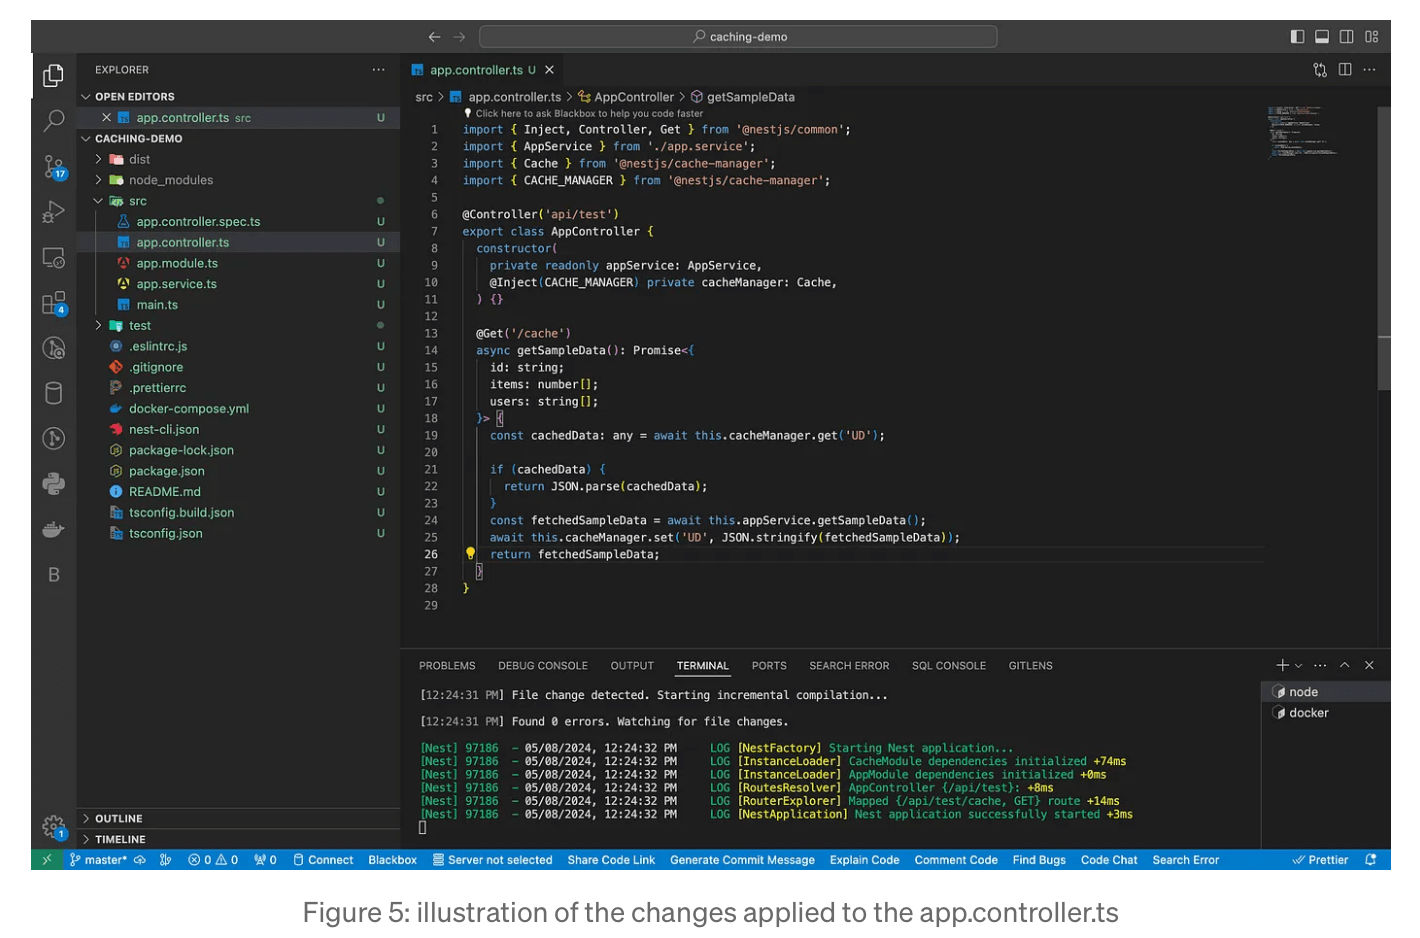Image resolution: width=1420 pixels, height=938 pixels.
Task: Click the caching-demo command search box
Action: (x=738, y=37)
